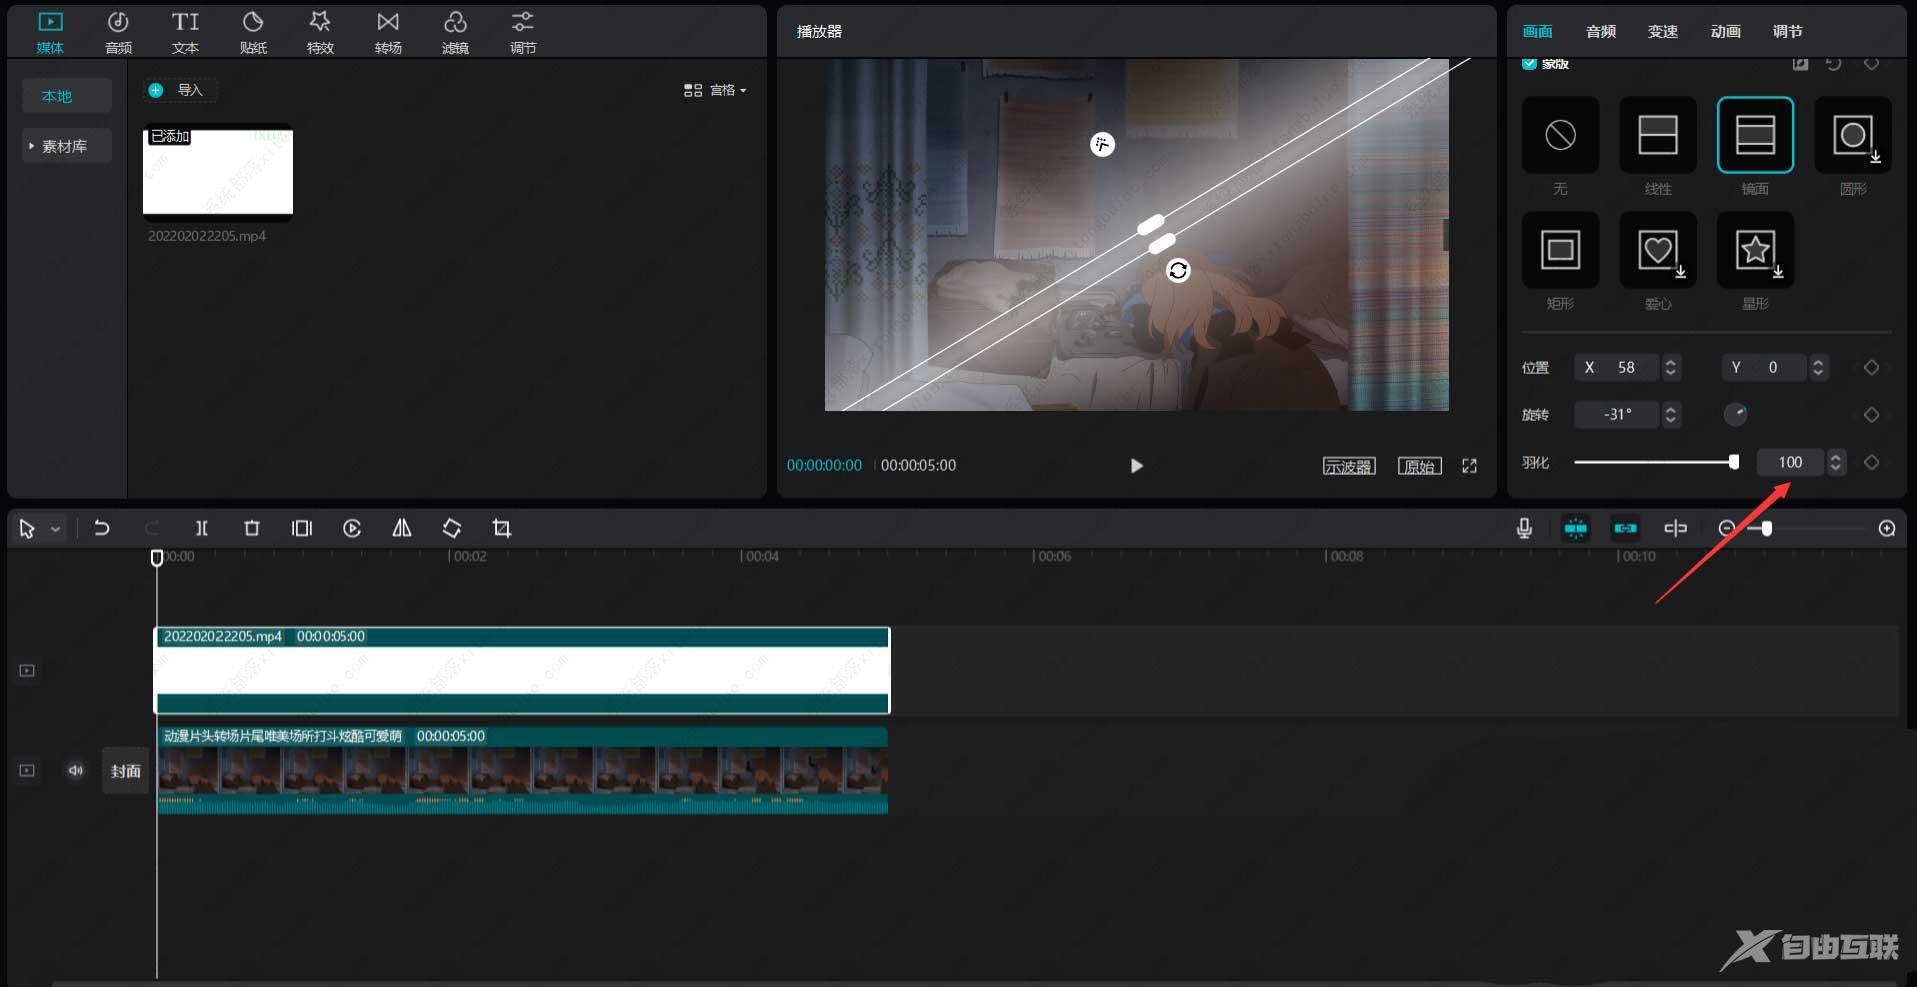Click the X position stepper arrows

(x=1670, y=368)
